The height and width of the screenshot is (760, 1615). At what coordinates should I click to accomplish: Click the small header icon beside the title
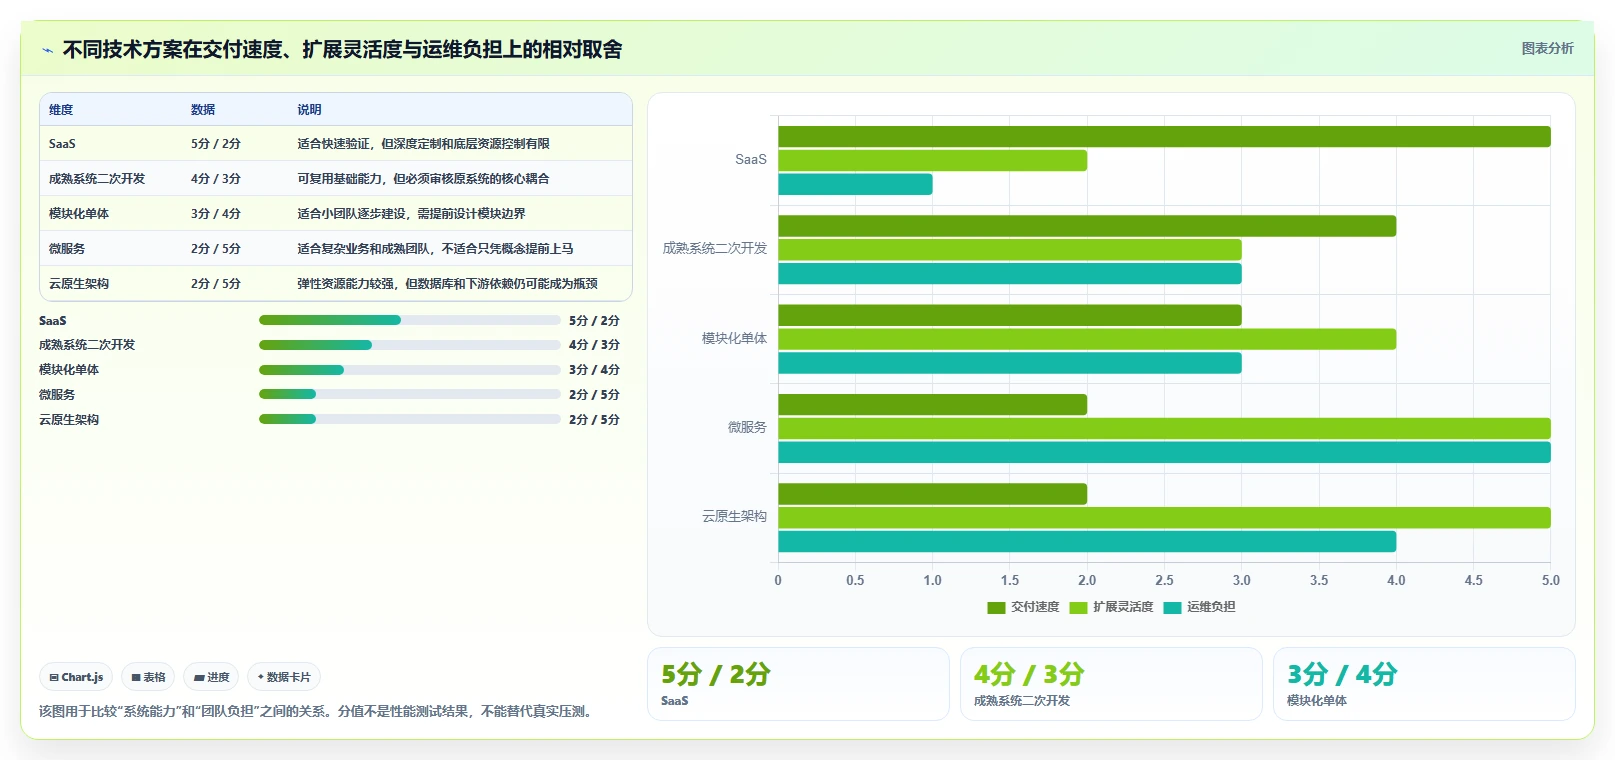(47, 50)
